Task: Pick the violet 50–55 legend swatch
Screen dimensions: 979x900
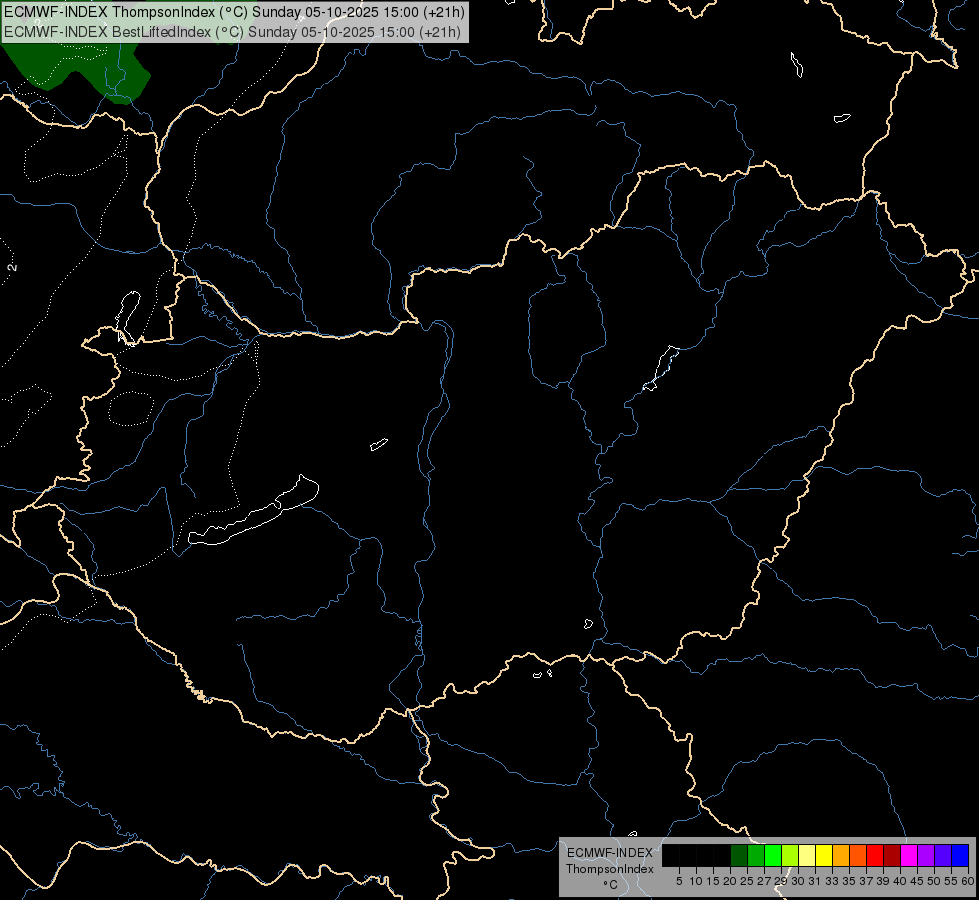Action: 943,855
